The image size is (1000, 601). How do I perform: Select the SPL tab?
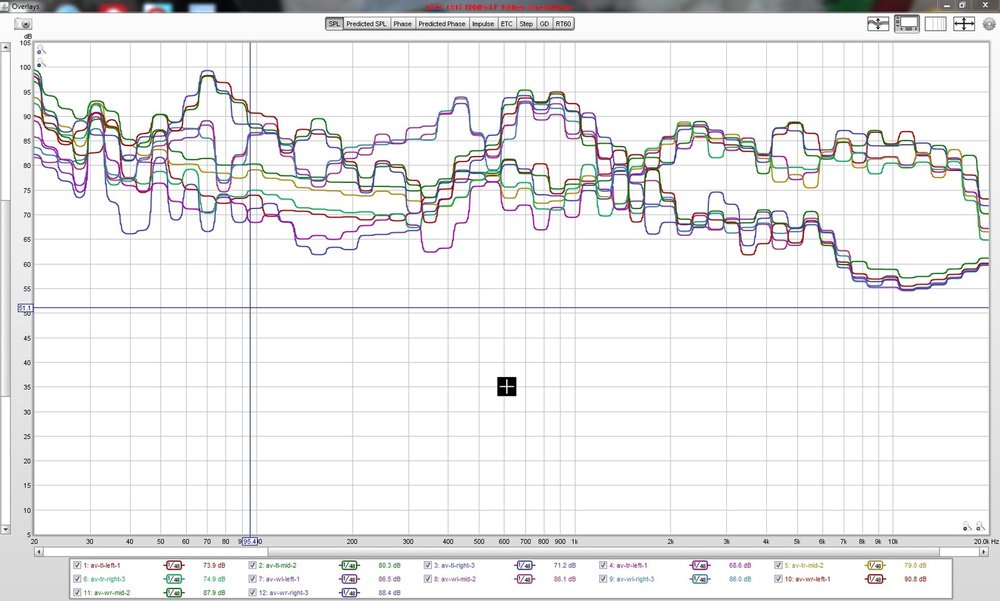click(334, 24)
